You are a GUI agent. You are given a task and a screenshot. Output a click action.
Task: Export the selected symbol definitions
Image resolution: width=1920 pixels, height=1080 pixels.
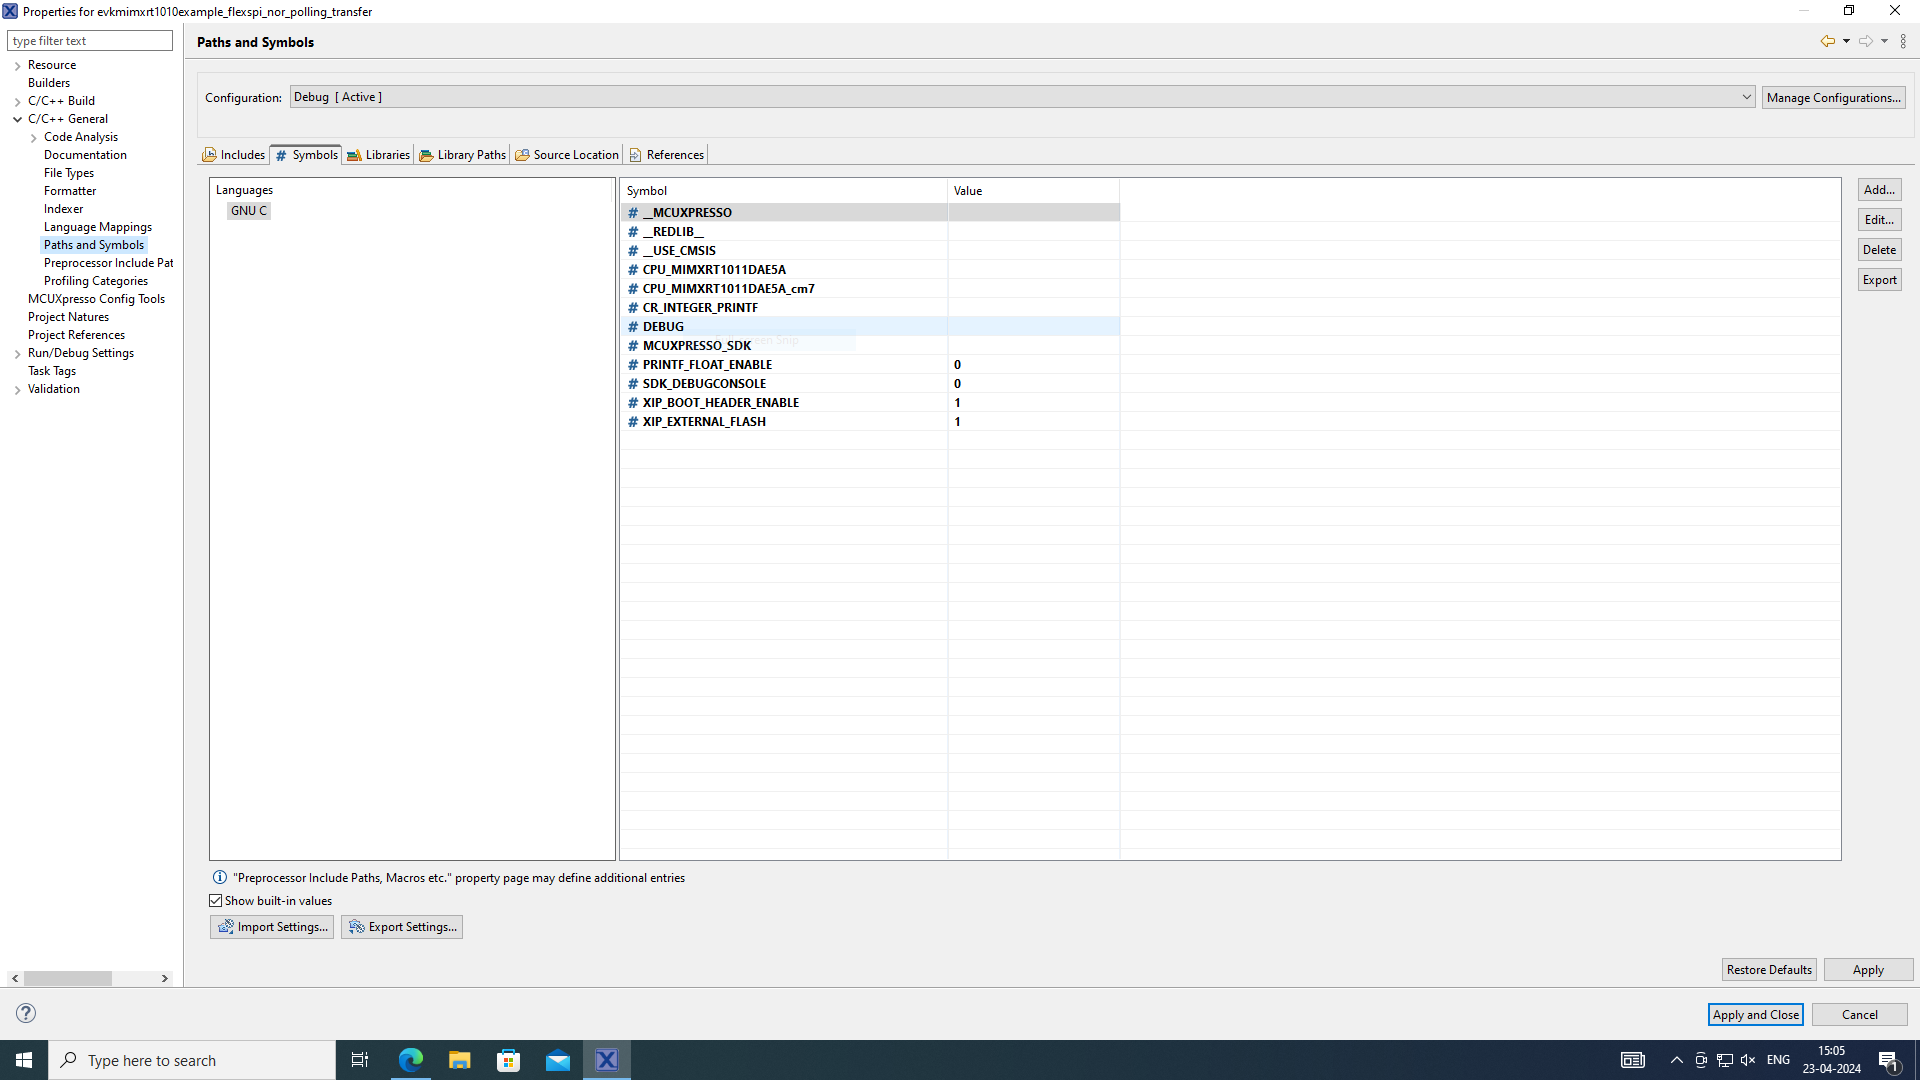tap(1879, 279)
